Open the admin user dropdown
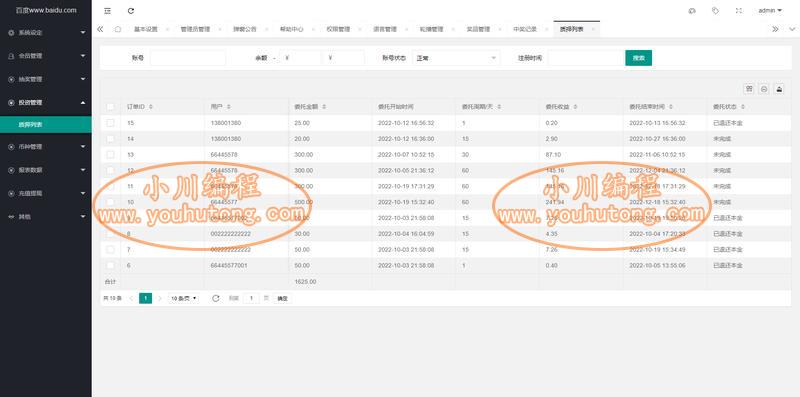Image resolution: width=800 pixels, height=397 pixels. (x=770, y=10)
